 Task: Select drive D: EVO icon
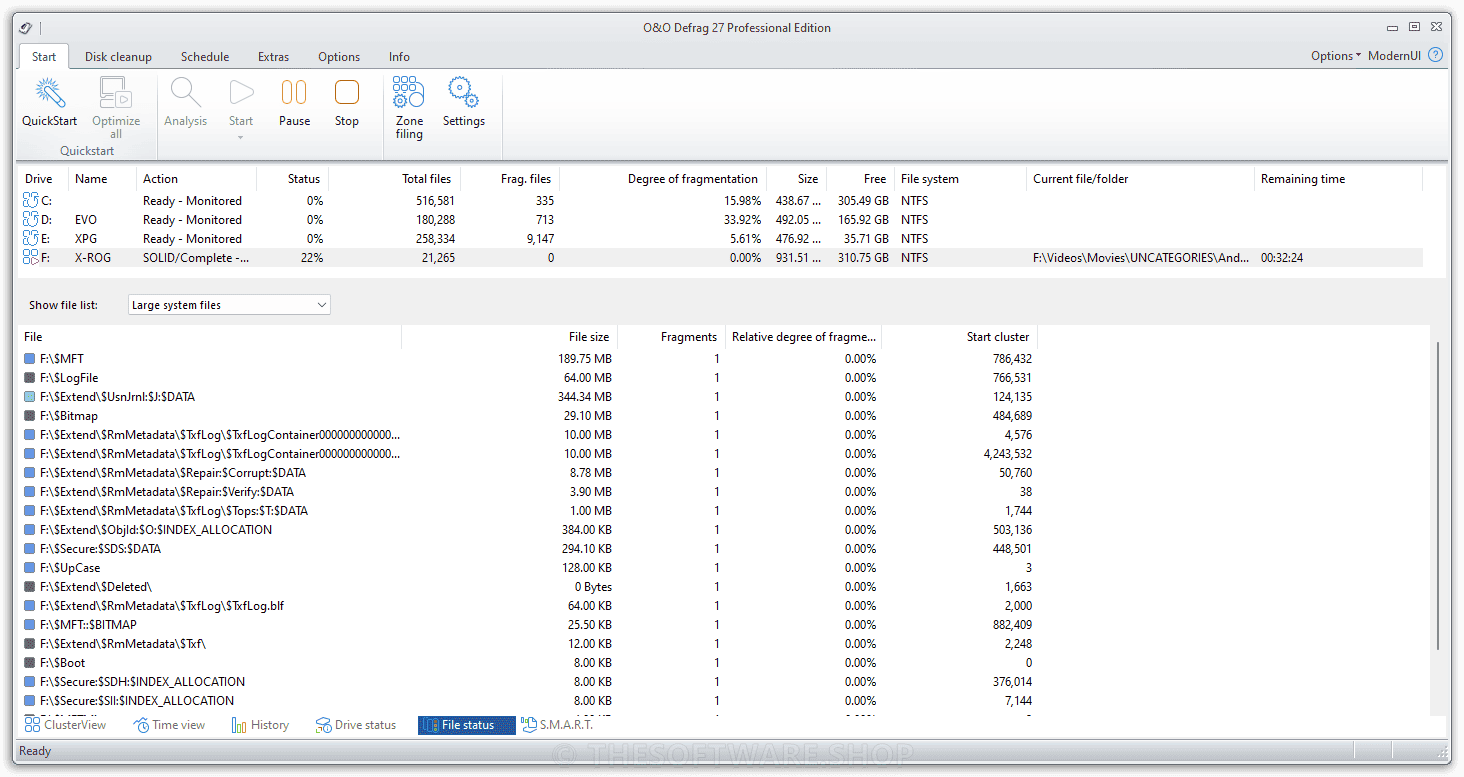(30, 220)
